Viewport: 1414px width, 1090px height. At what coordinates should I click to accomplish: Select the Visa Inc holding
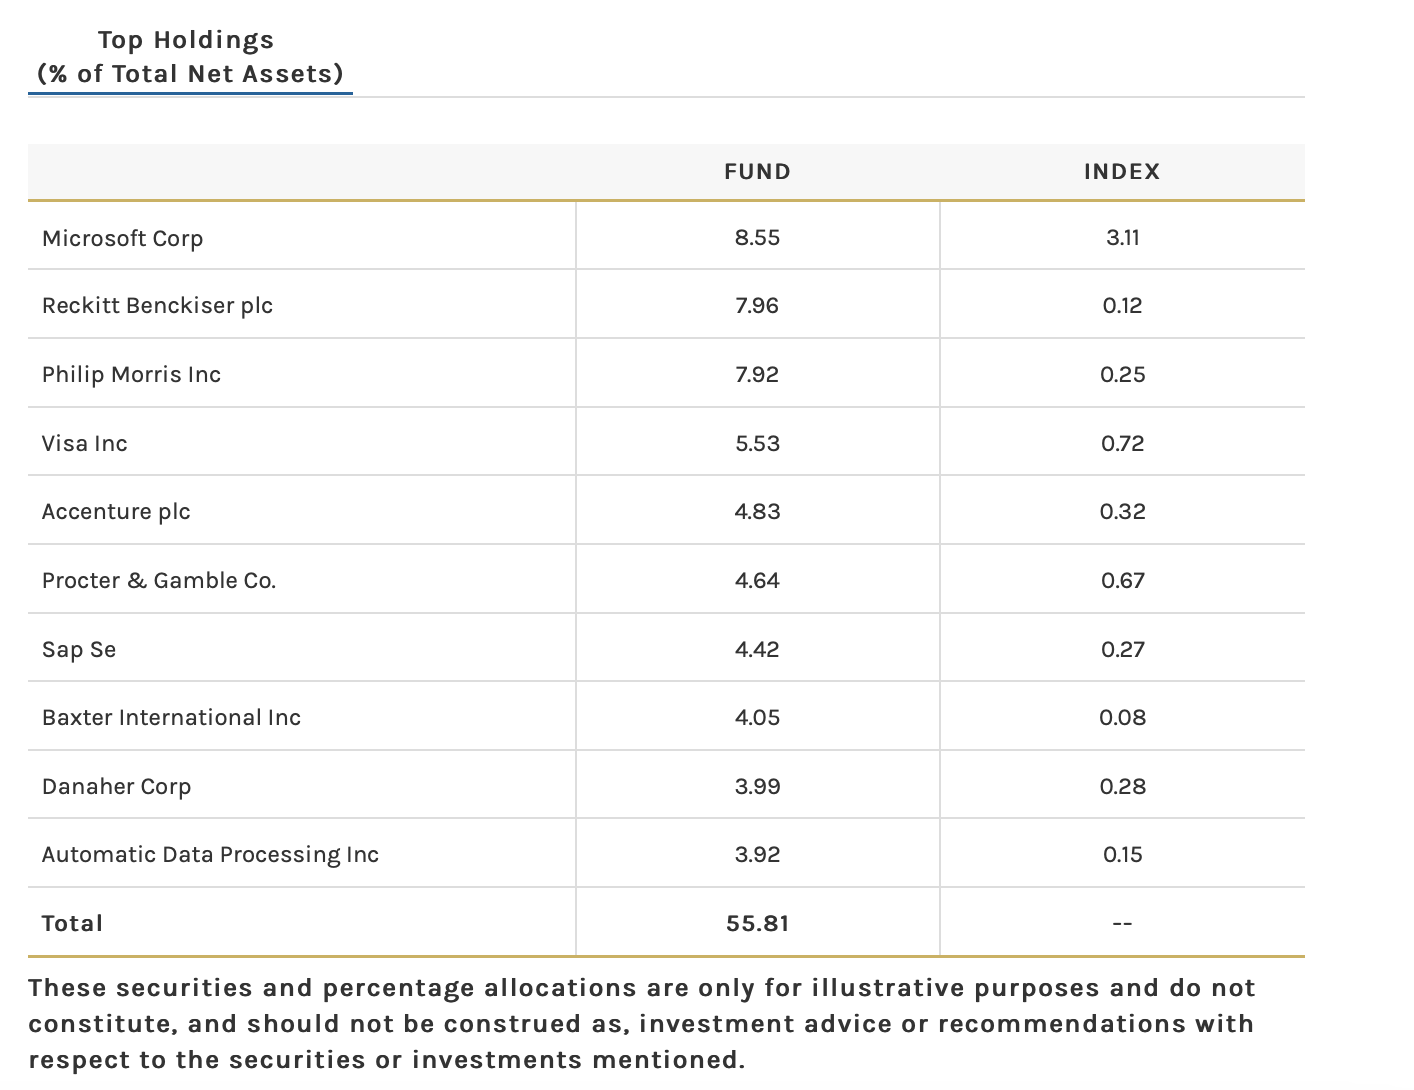pos(84,444)
